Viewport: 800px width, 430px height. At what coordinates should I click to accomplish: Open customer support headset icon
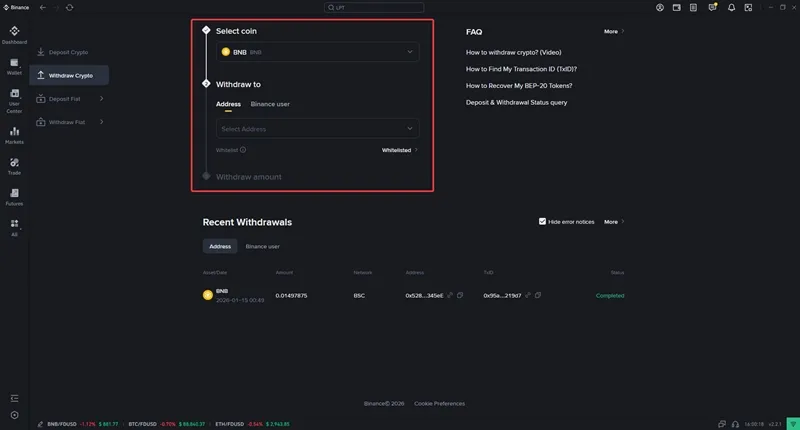pos(735,423)
